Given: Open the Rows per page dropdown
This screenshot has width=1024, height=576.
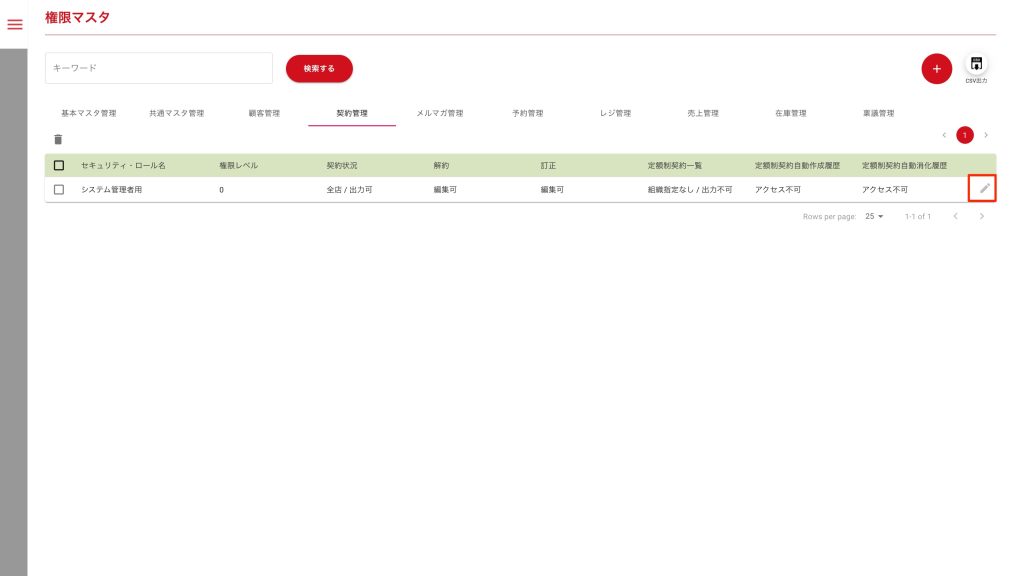Looking at the screenshot, I should tap(874, 216).
